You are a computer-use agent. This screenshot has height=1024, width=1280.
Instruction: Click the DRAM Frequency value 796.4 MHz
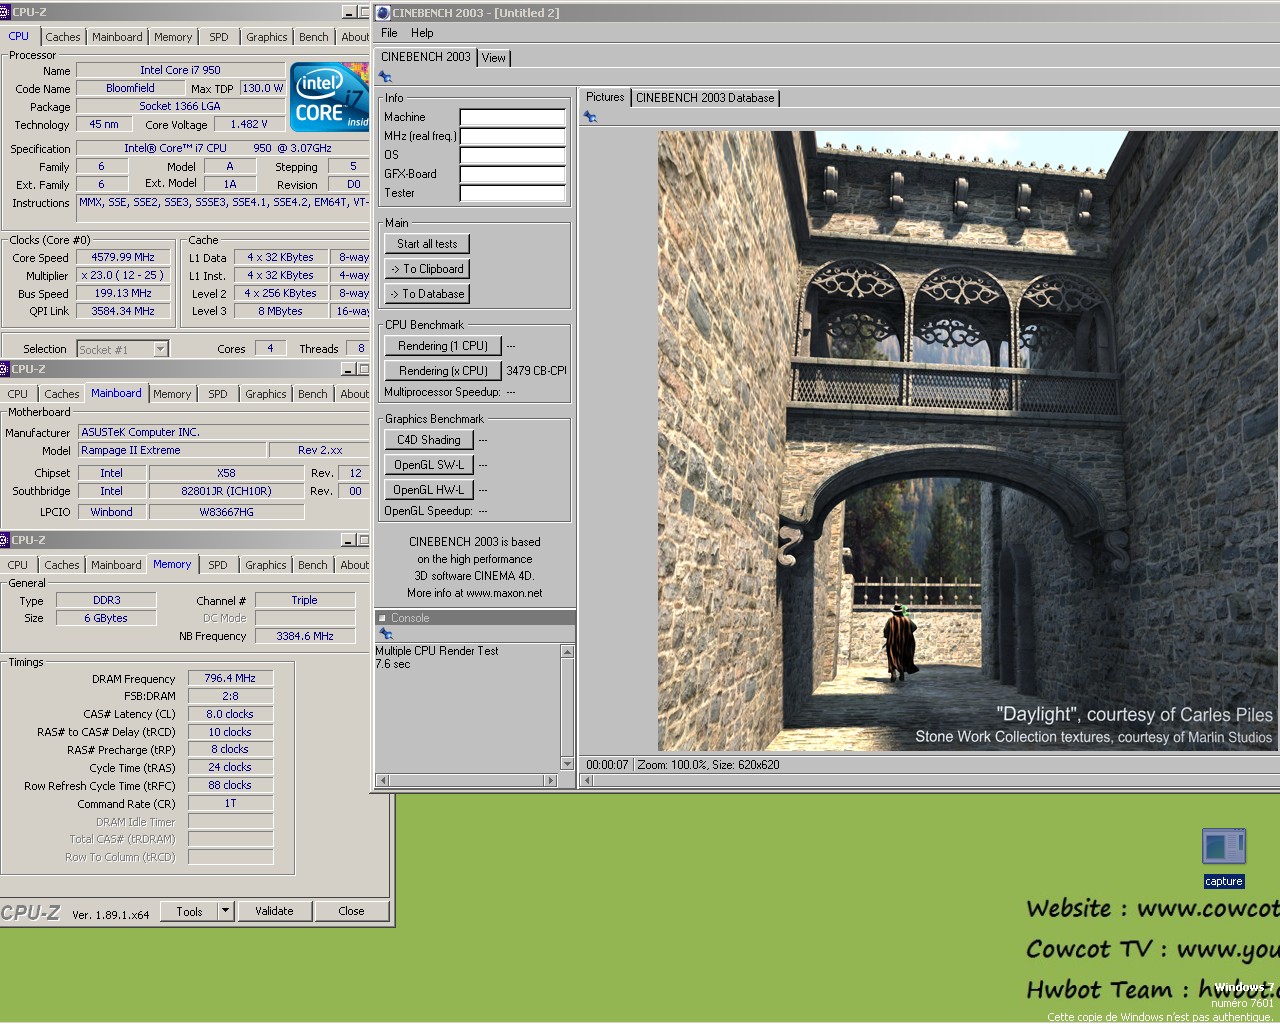[230, 678]
